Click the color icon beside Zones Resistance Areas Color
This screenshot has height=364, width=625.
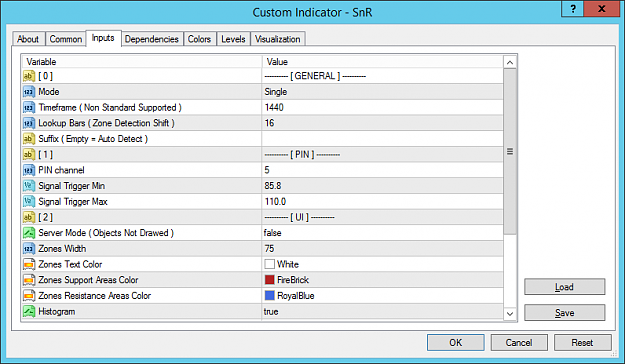(29, 296)
